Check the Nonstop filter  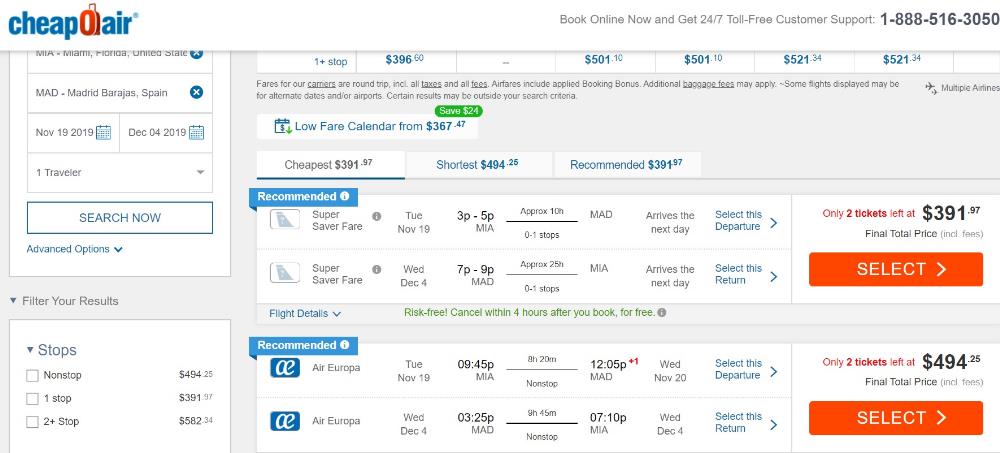point(33,376)
